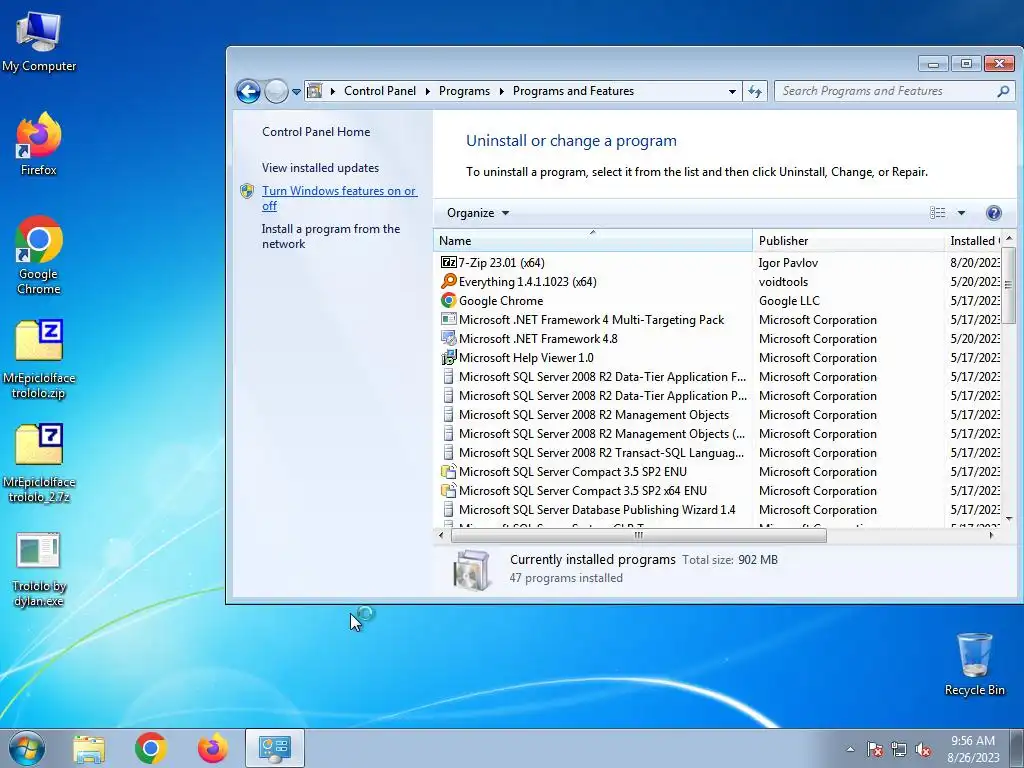Open the address bar history dropdown
1024x768 pixels.
tap(732, 91)
